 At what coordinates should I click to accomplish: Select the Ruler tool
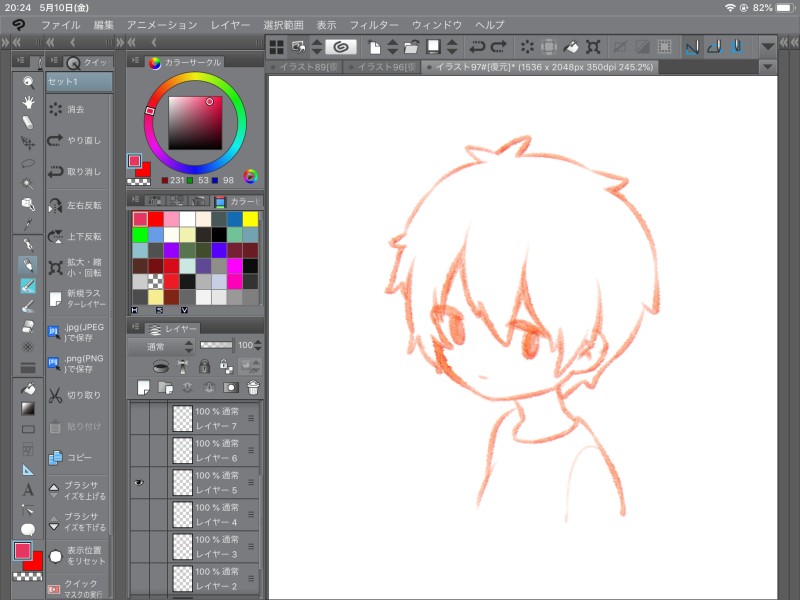click(x=28, y=470)
